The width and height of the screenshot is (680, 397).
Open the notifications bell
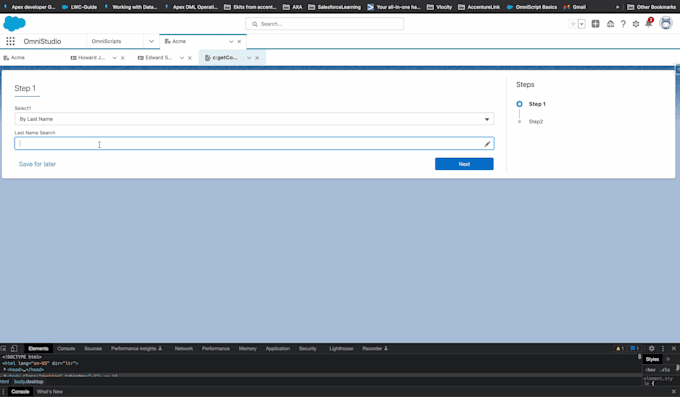pyautogui.click(x=648, y=23)
